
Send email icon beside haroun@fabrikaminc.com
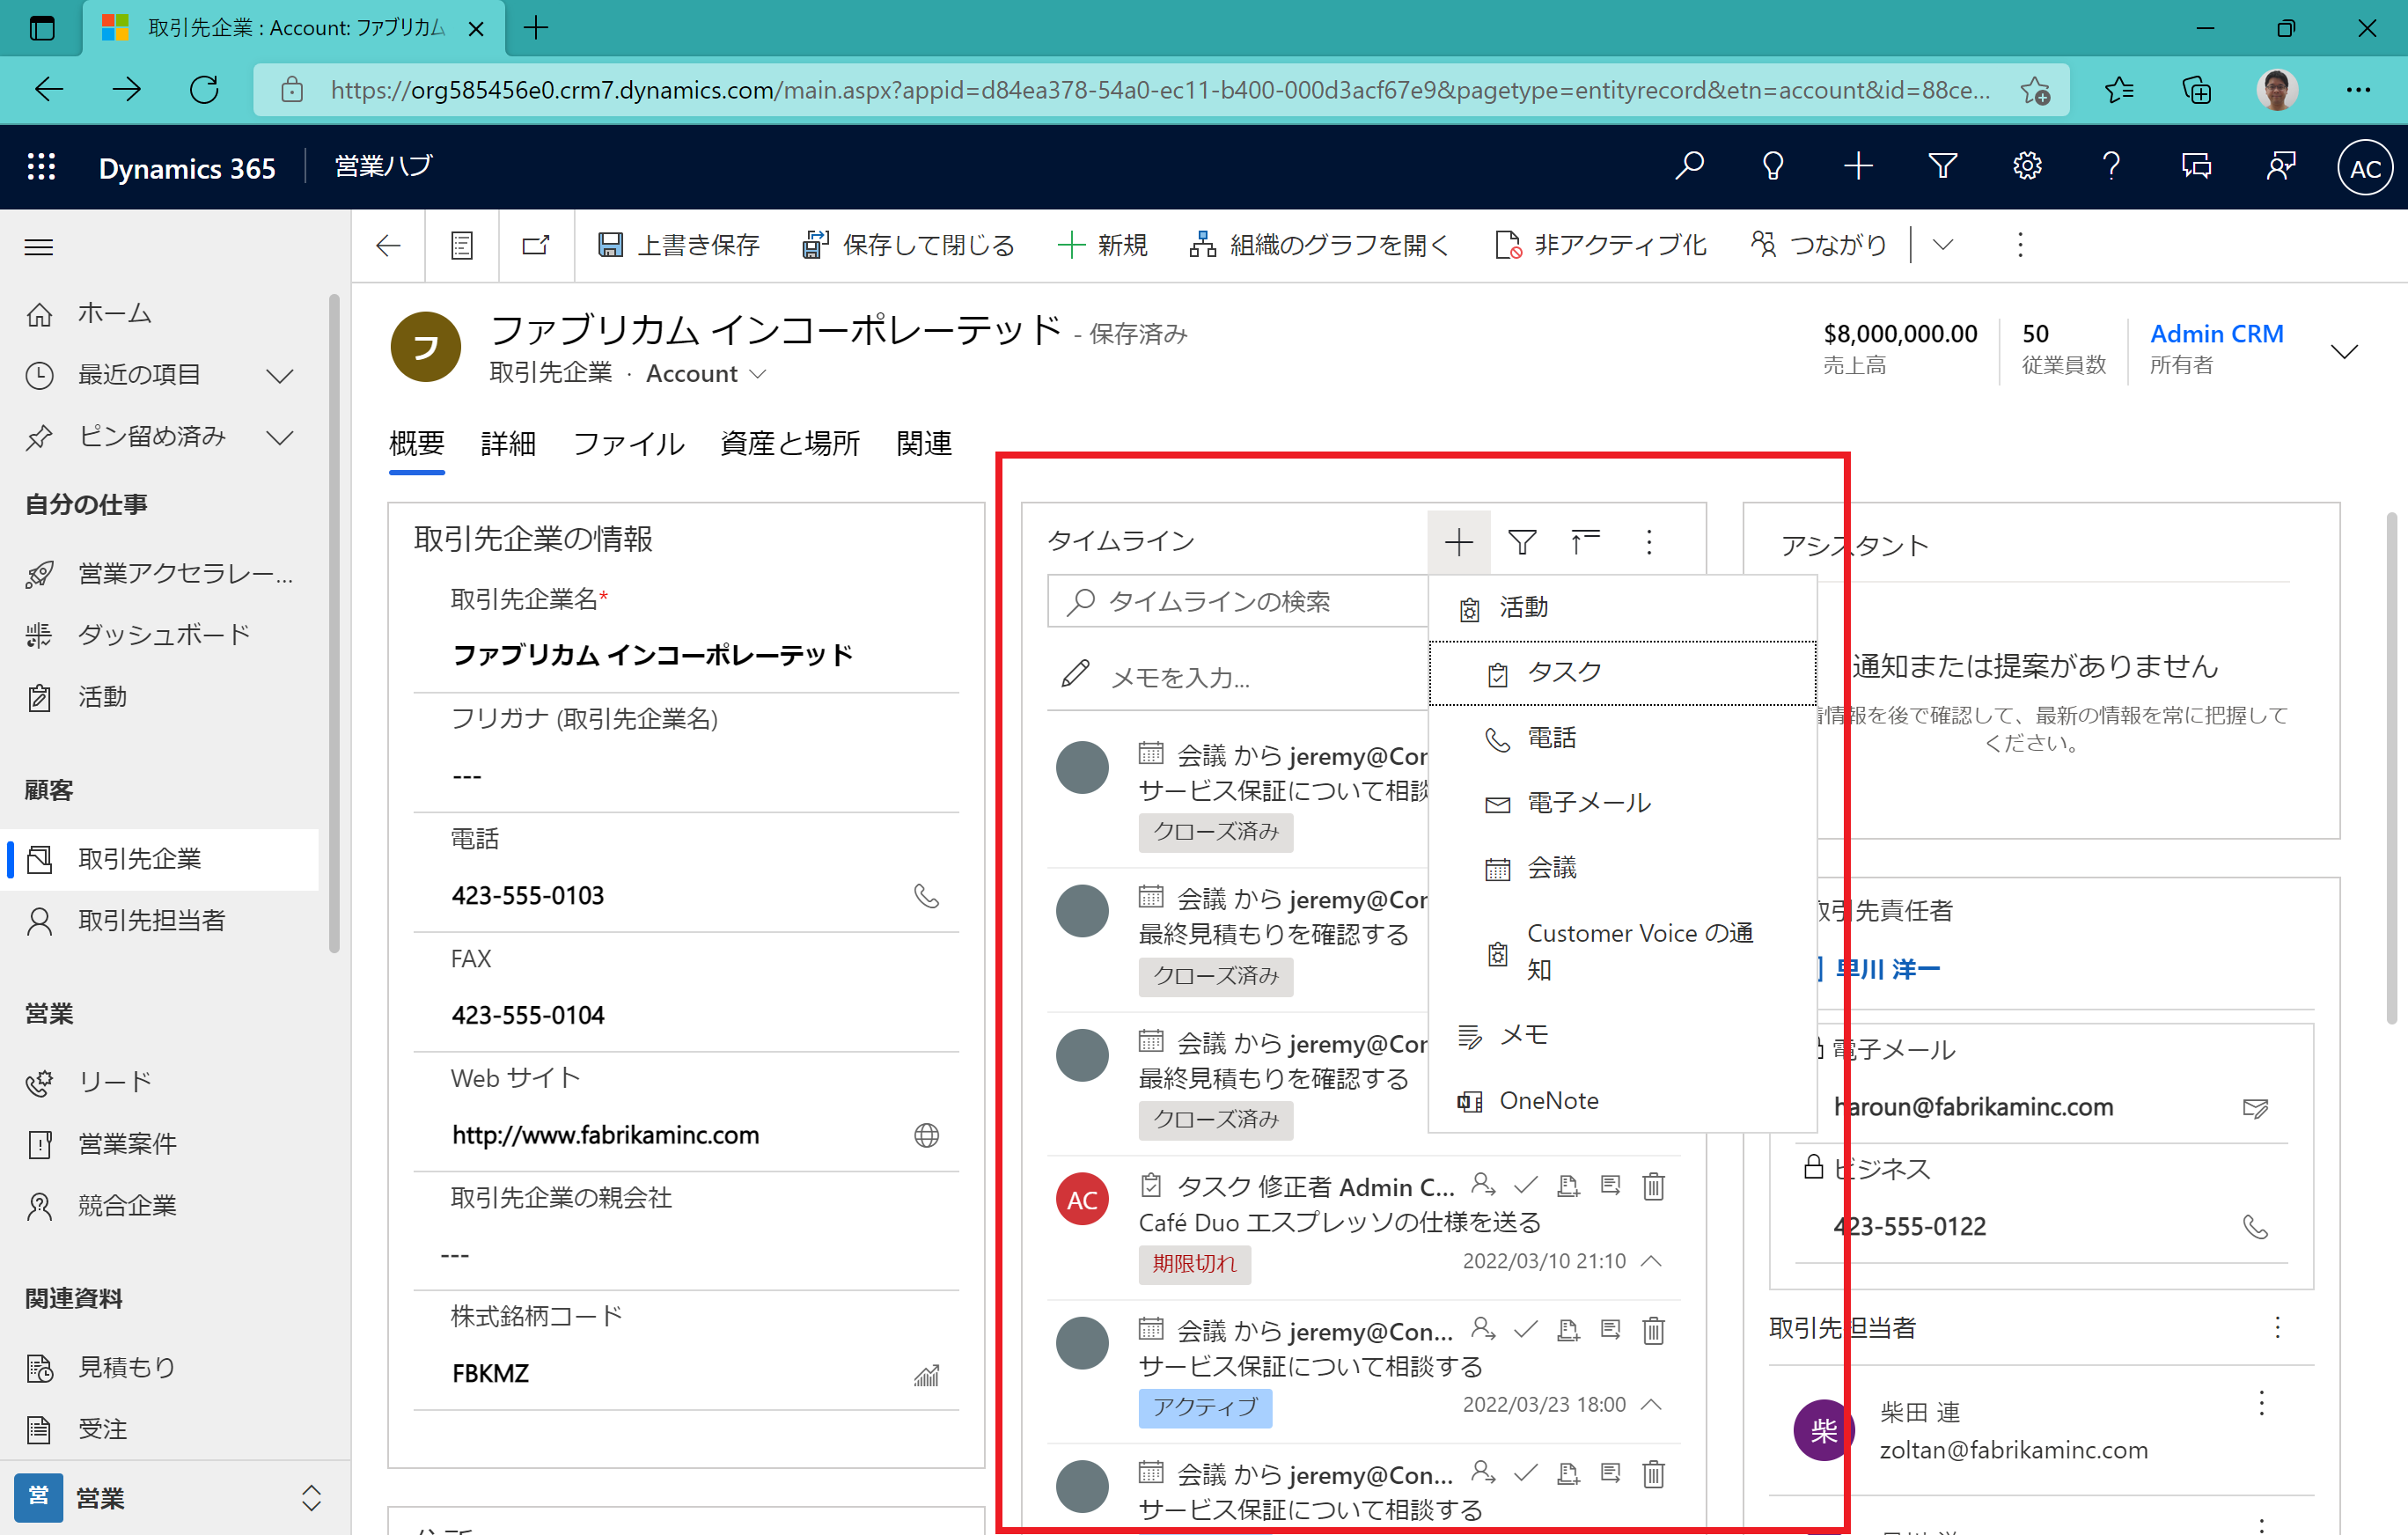2255,1108
